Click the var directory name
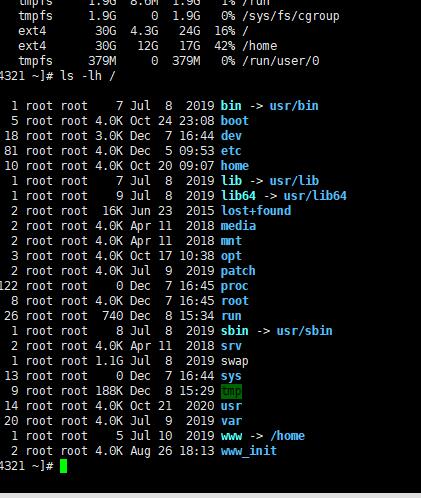 coord(231,421)
